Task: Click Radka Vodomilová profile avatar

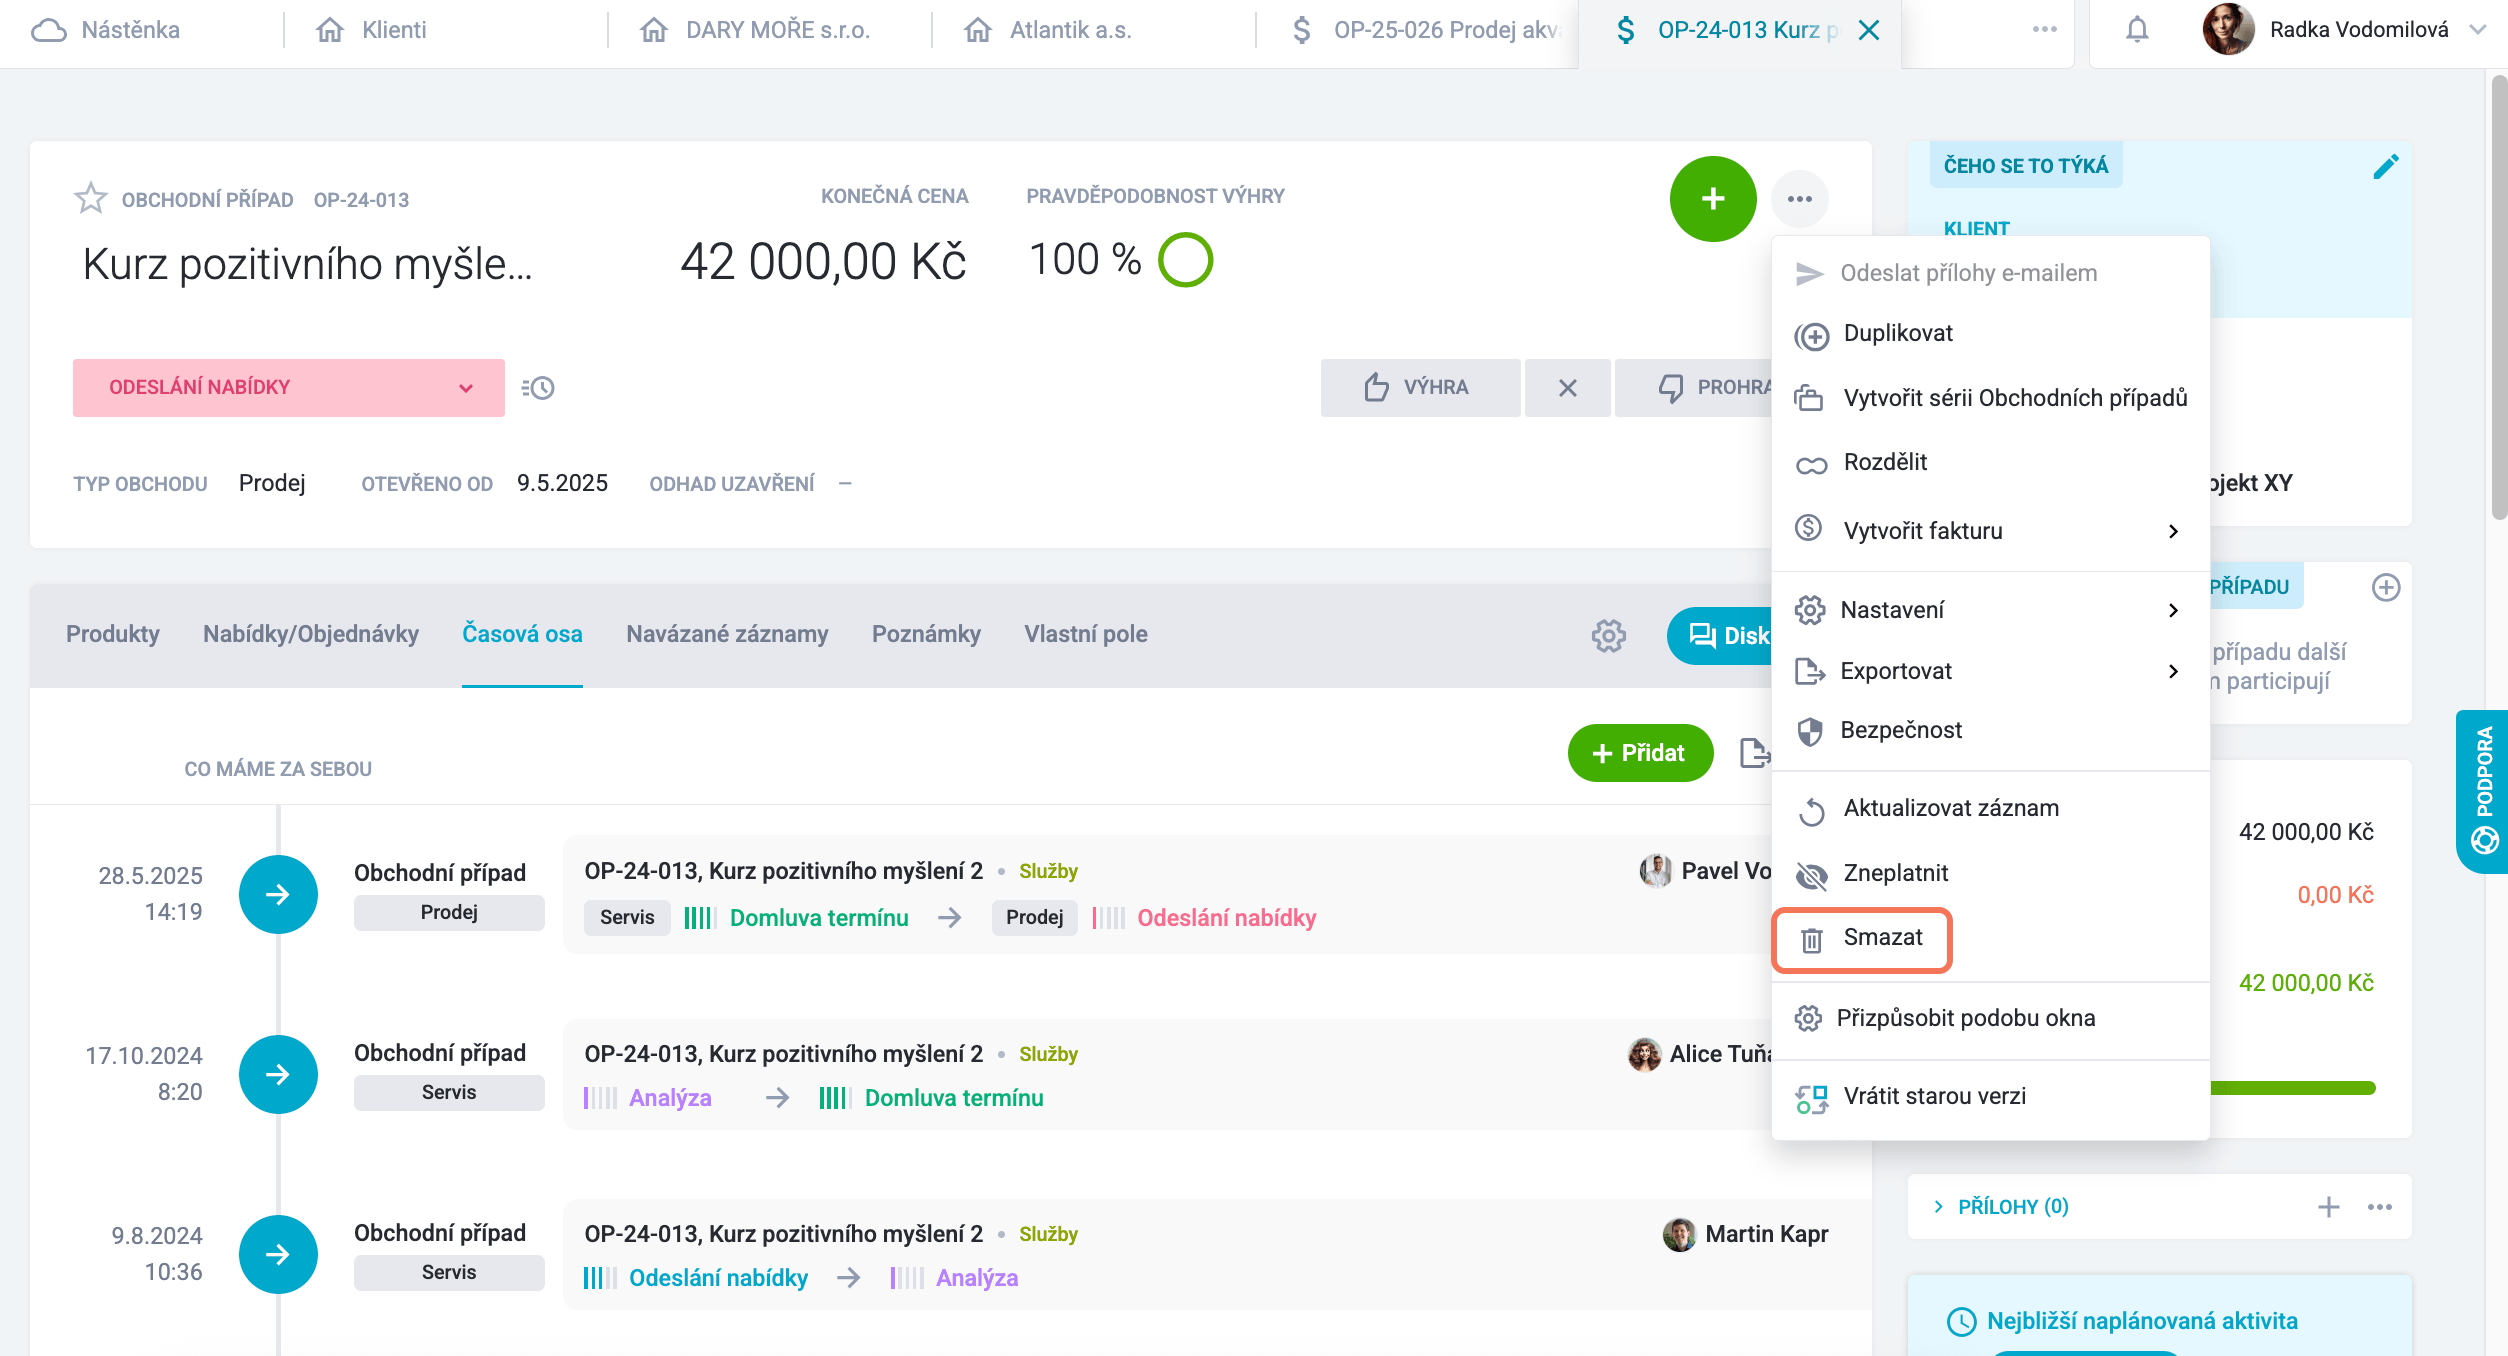Action: (x=2228, y=30)
